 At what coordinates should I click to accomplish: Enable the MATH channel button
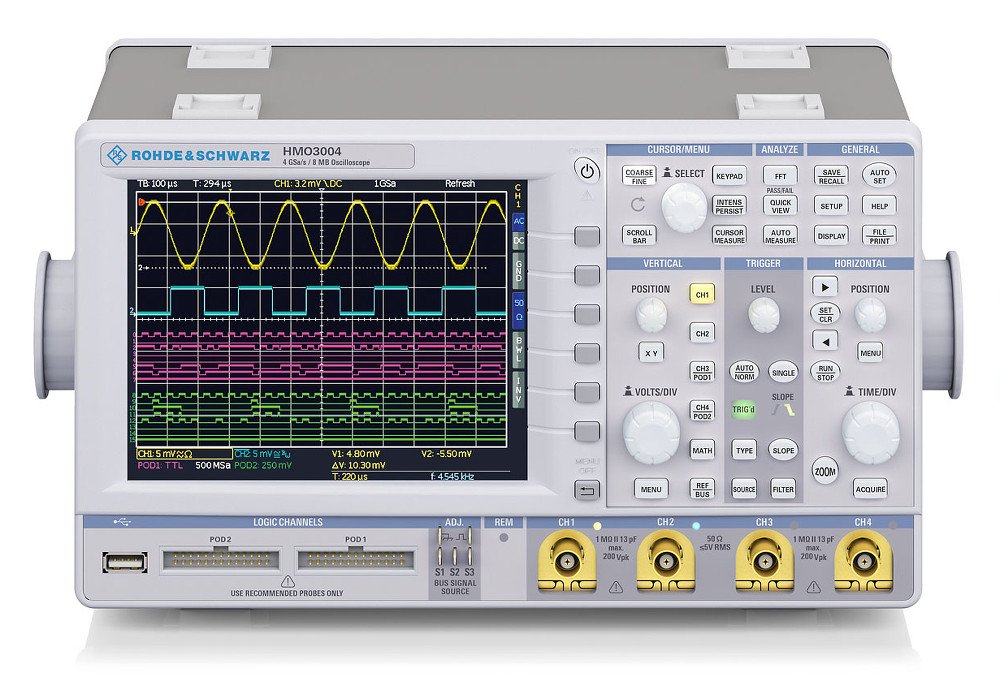702,450
